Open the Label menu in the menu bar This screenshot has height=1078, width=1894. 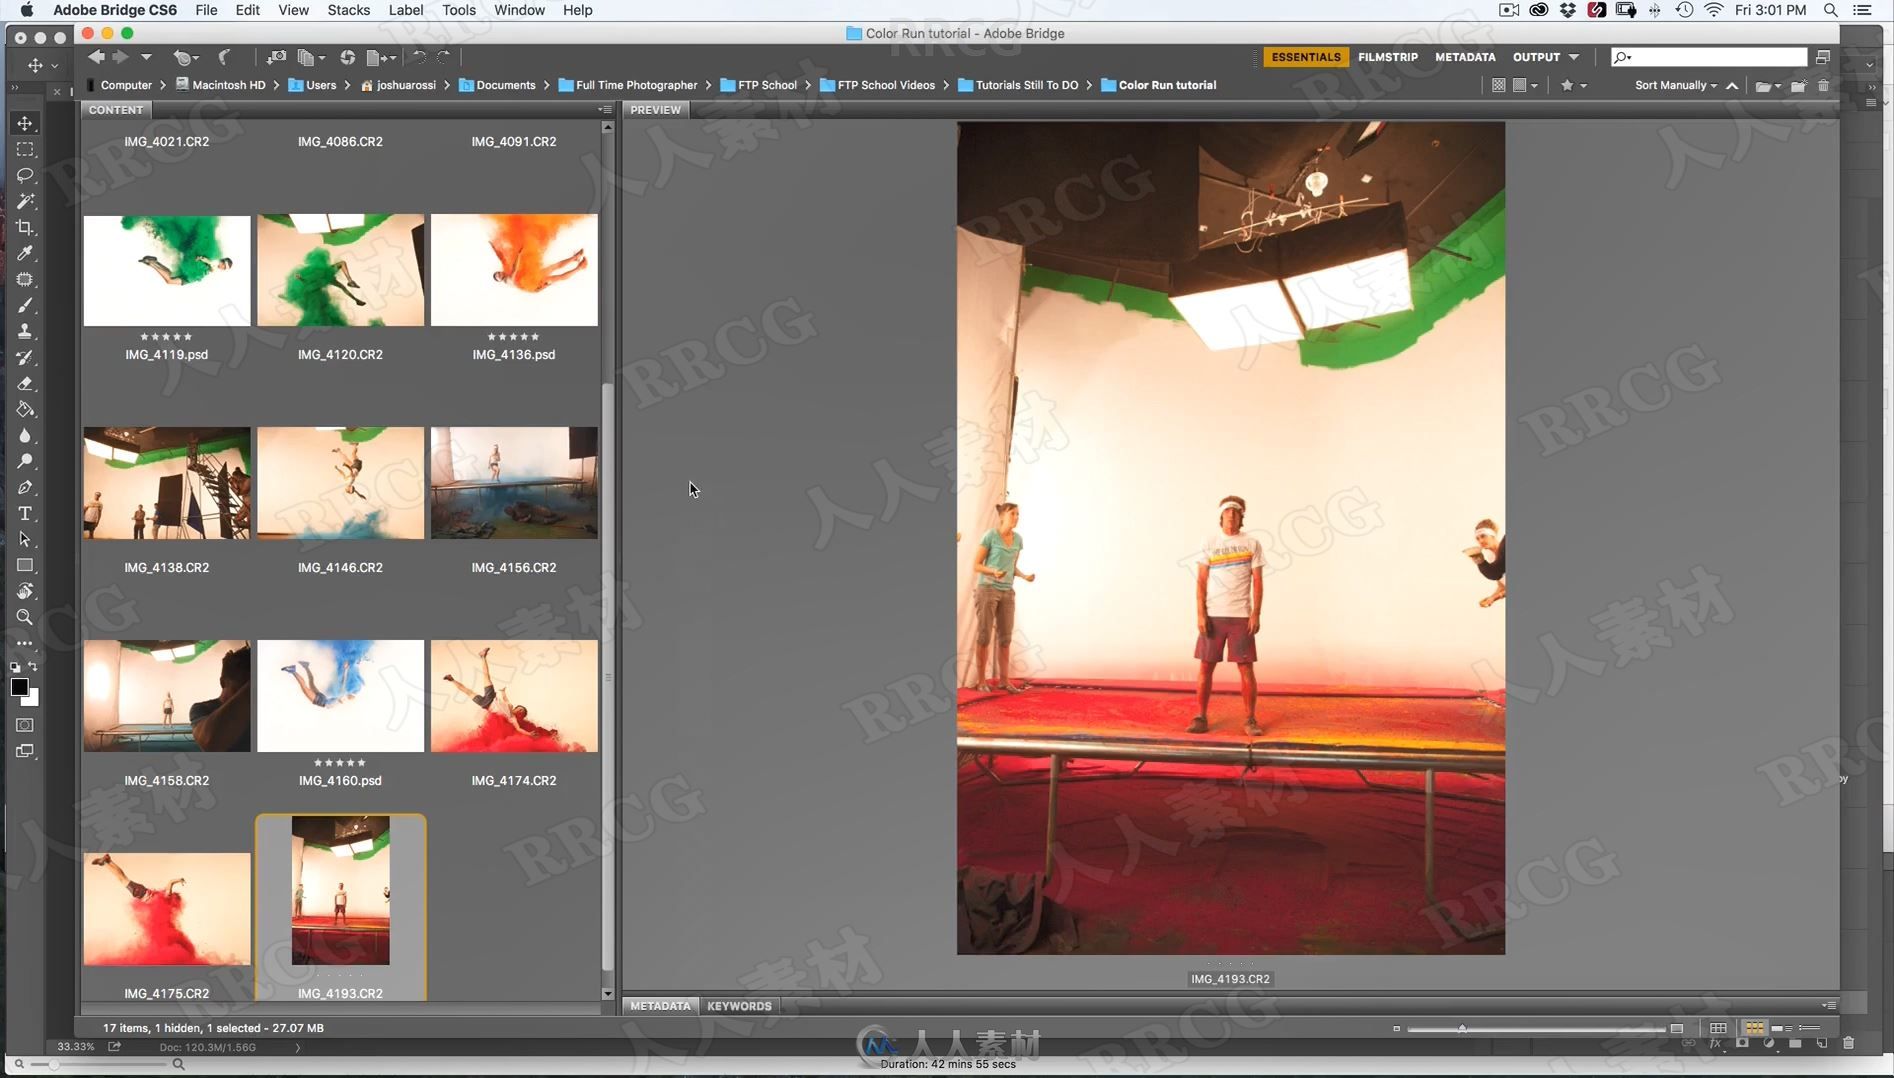pyautogui.click(x=405, y=10)
